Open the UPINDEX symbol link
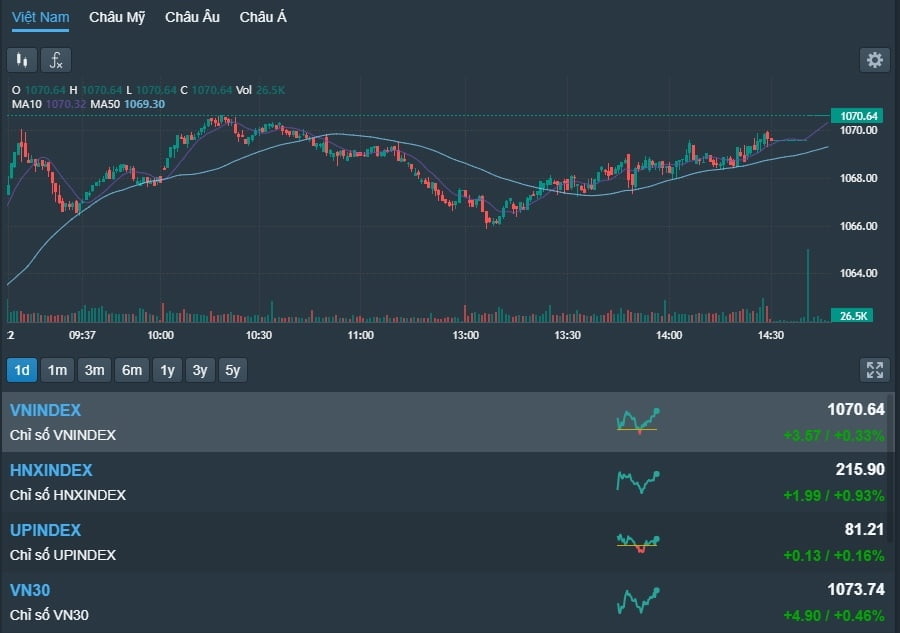900x633 pixels. 45,530
